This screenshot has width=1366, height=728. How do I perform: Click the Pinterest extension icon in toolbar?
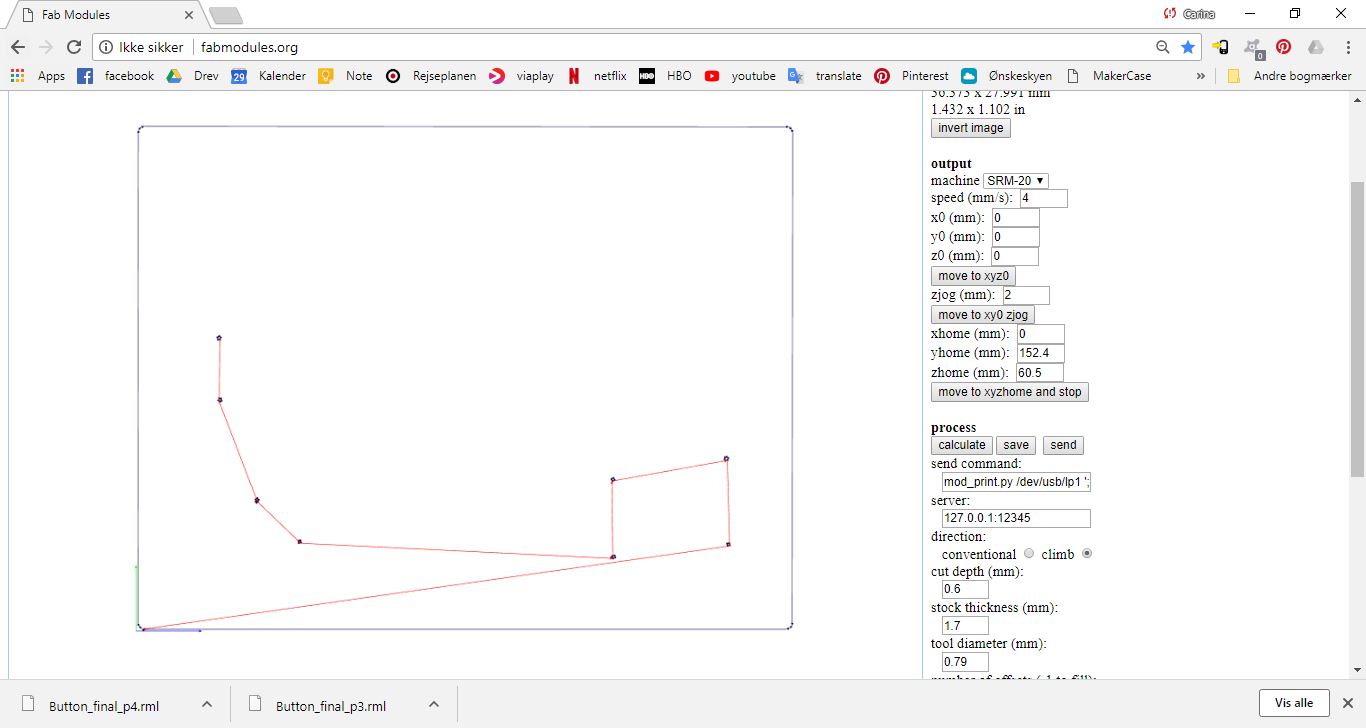pyautogui.click(x=1284, y=47)
